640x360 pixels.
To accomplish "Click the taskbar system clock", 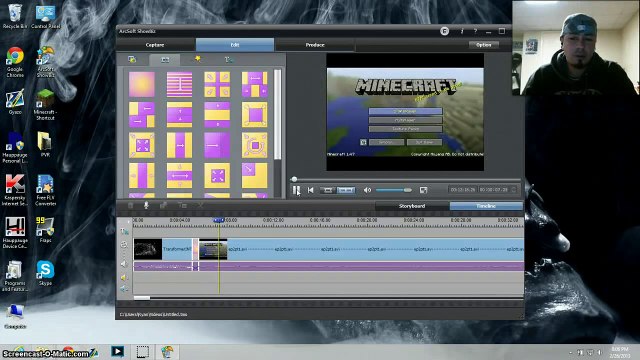I will (x=620, y=352).
